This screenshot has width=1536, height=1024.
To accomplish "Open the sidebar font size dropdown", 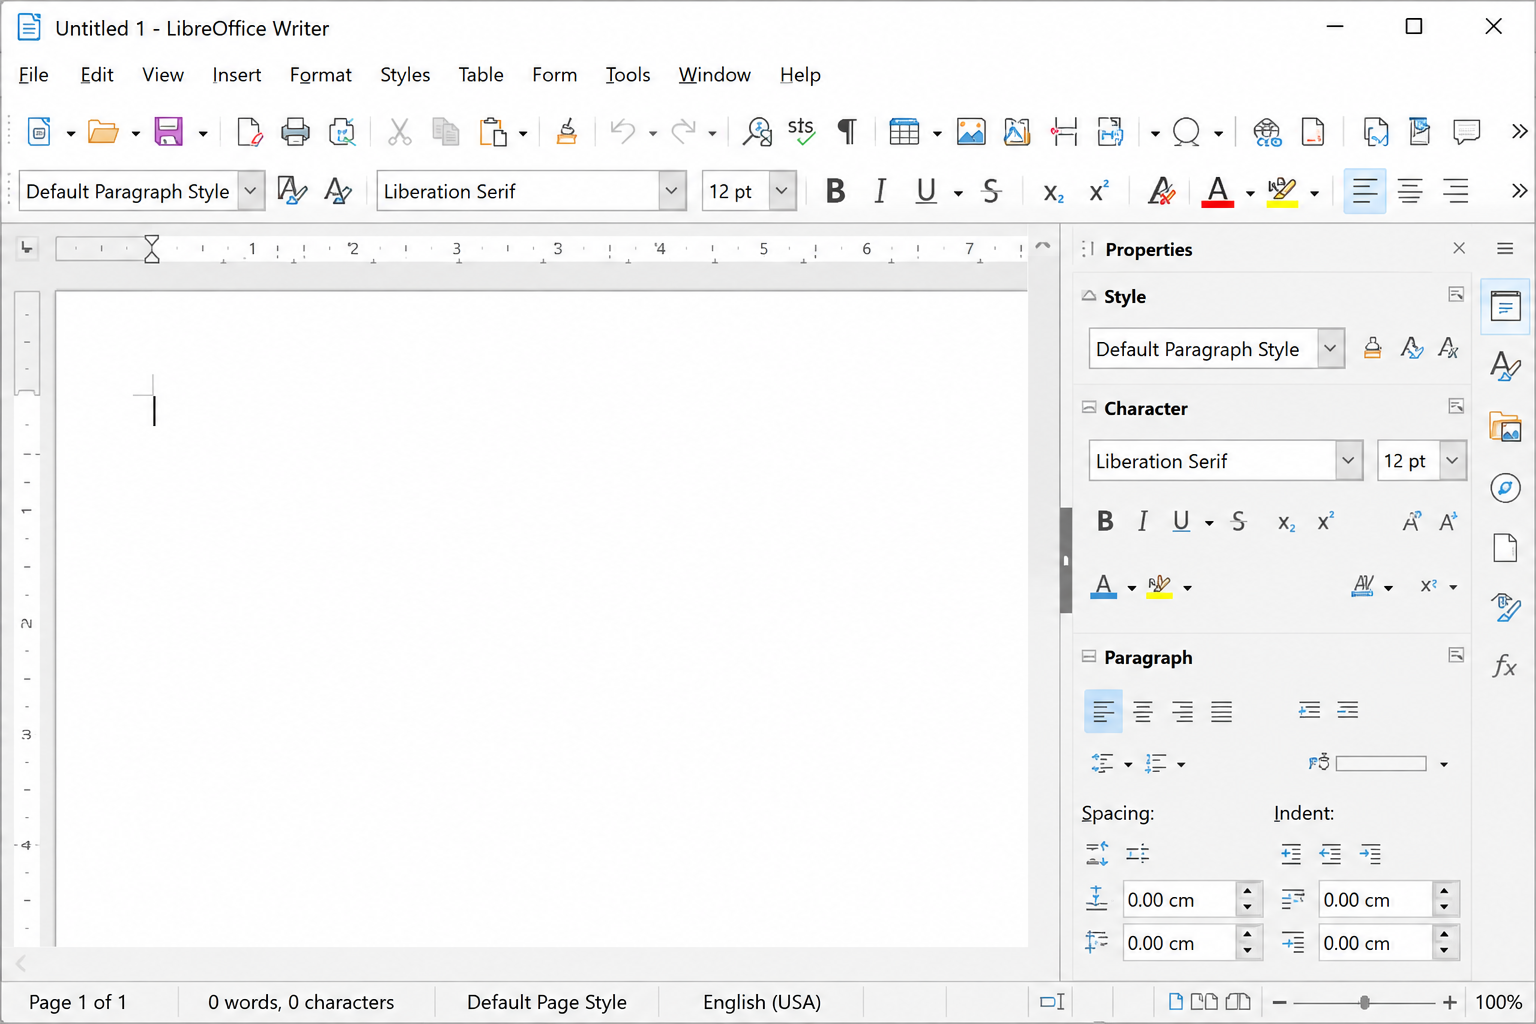I will (1452, 461).
